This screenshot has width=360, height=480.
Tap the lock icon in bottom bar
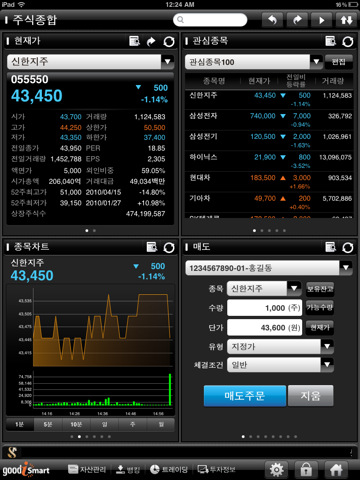tap(306, 470)
